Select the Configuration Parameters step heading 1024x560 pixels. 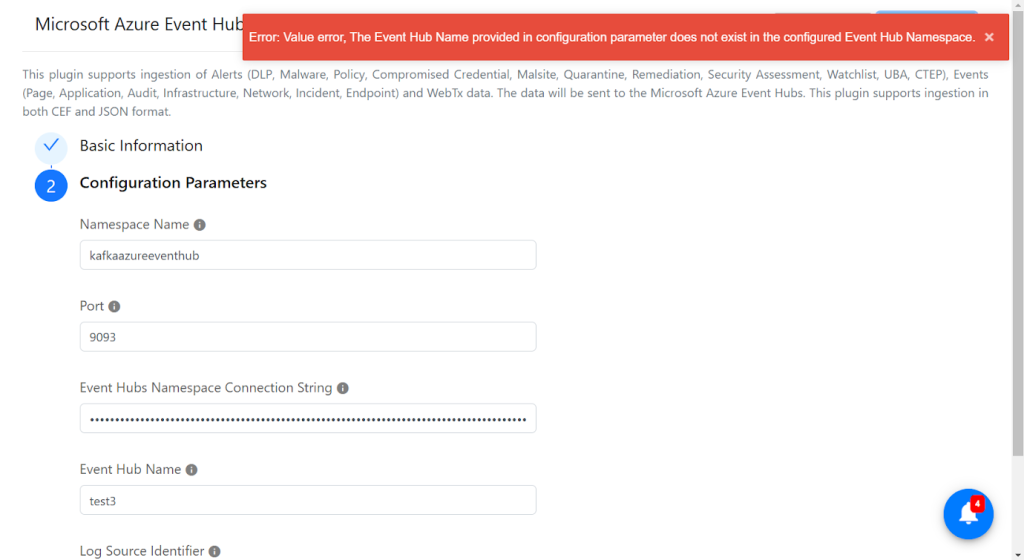click(173, 183)
